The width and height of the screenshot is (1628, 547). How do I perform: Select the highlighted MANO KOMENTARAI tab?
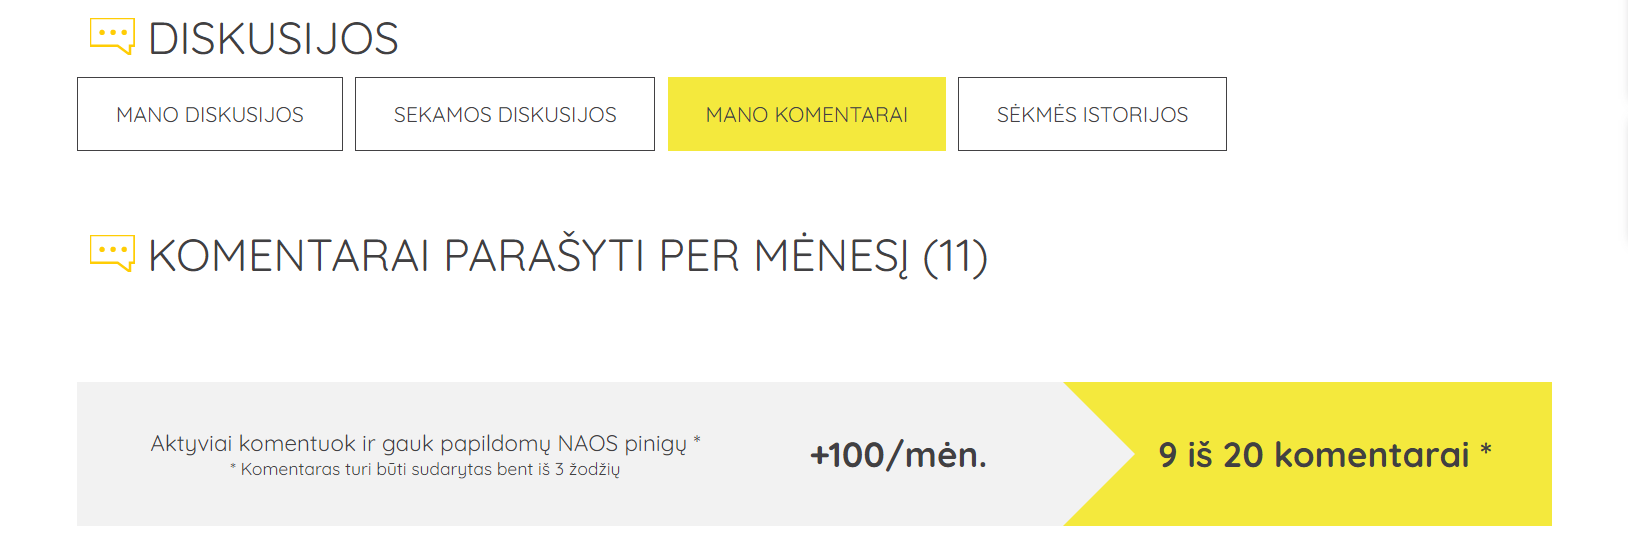(807, 114)
